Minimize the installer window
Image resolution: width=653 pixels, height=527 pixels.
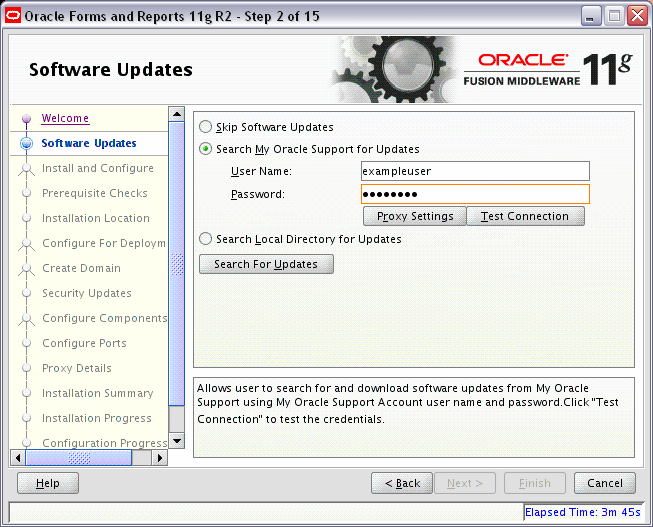591,16
